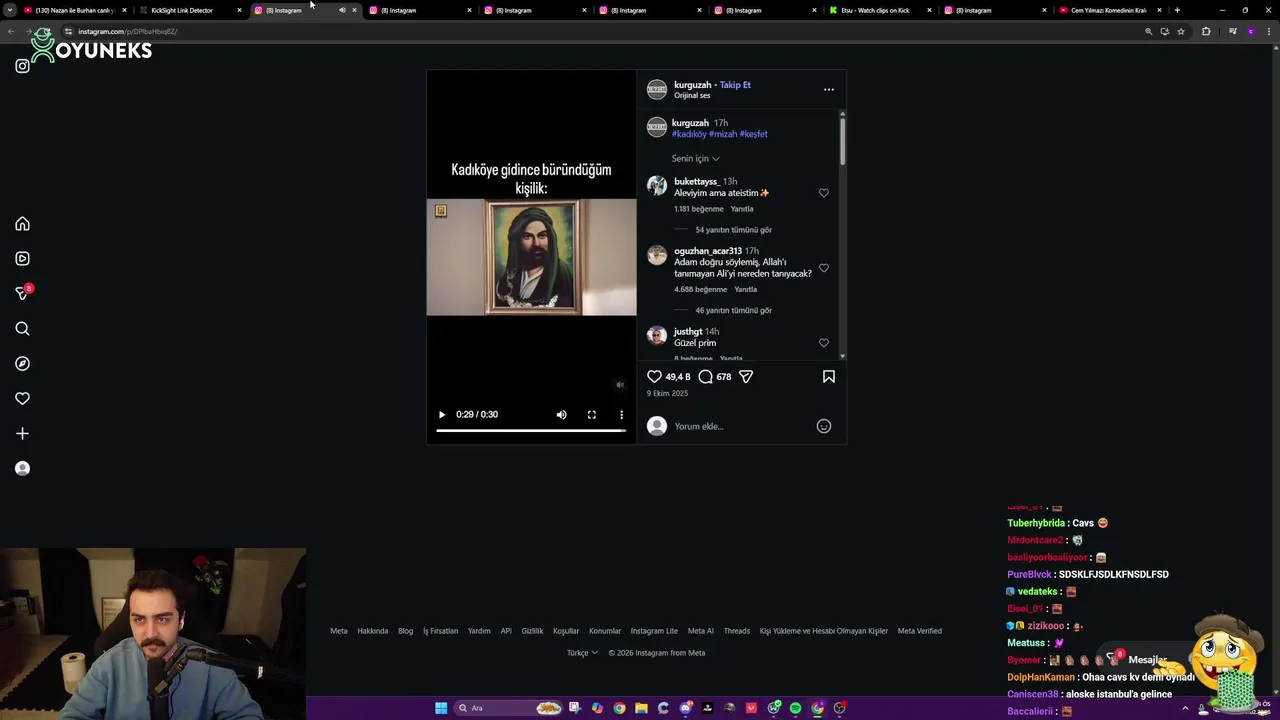Unmute via speaker overlay on video

click(x=619, y=385)
